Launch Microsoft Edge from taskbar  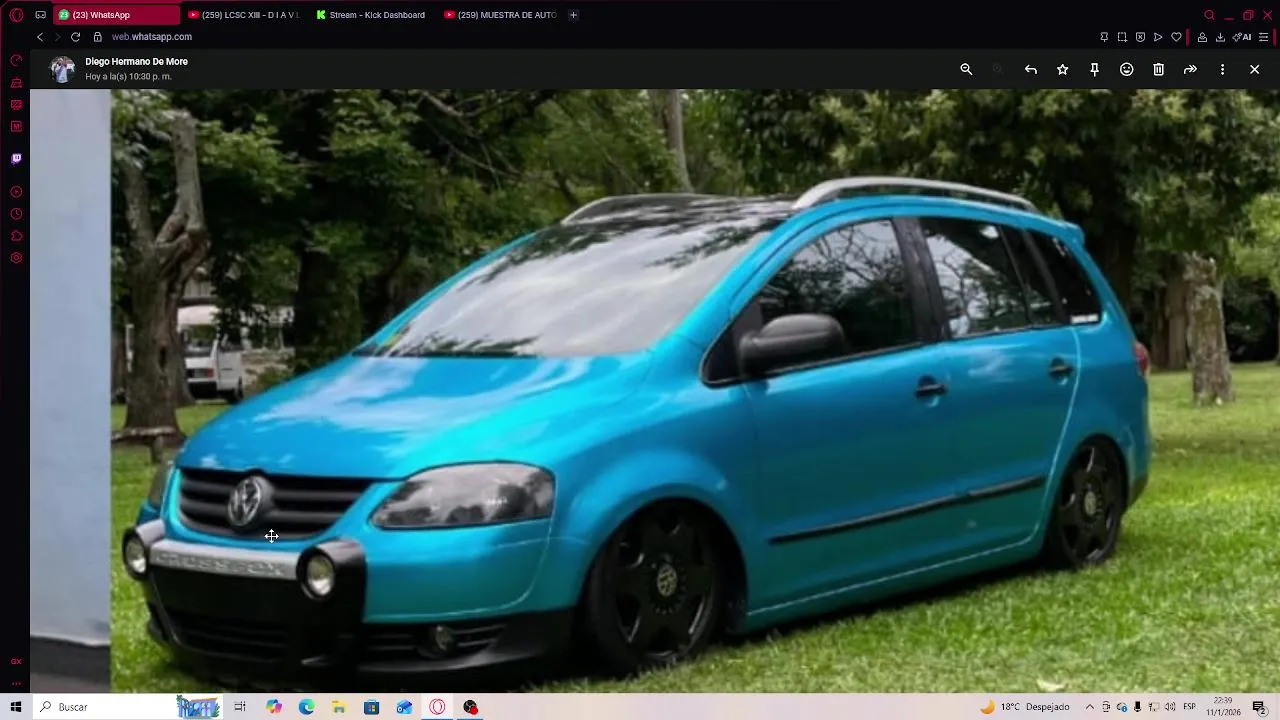pos(306,707)
